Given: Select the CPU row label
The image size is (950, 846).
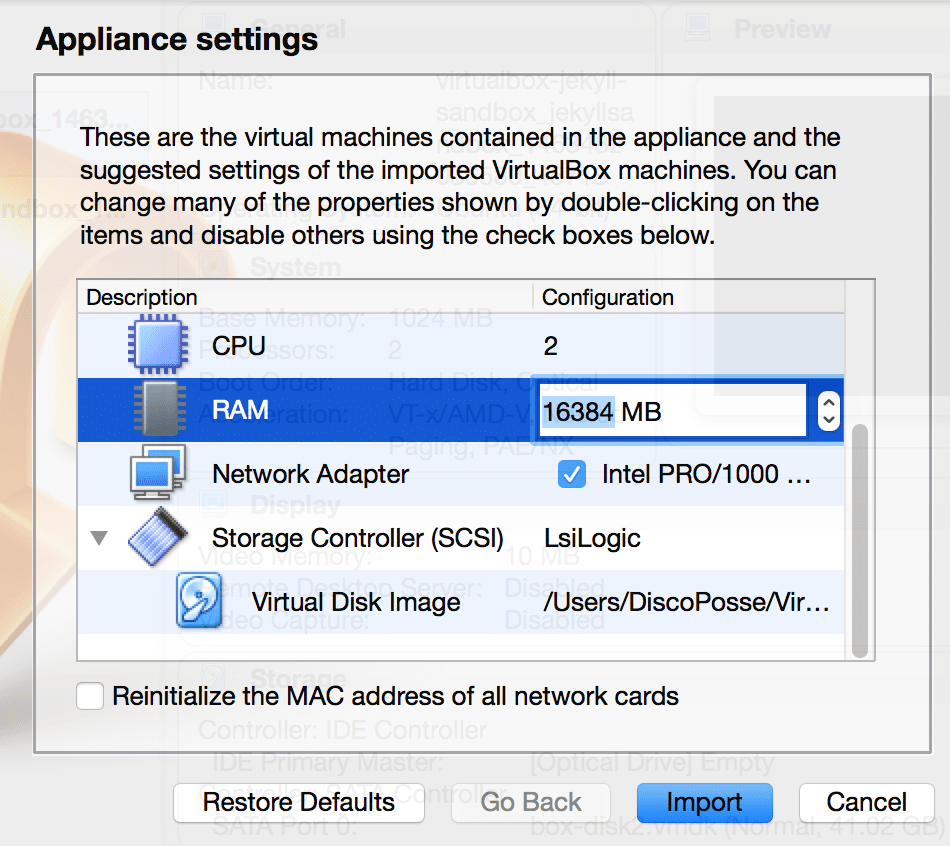Looking at the screenshot, I should (x=239, y=346).
